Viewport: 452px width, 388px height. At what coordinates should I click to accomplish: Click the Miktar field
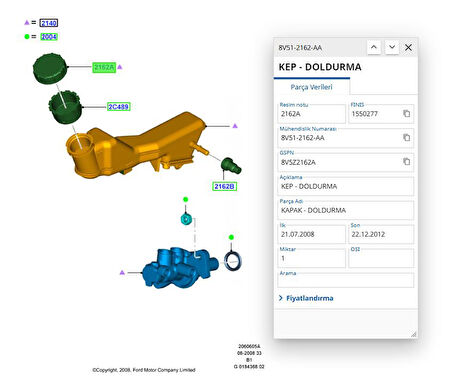coord(311,258)
